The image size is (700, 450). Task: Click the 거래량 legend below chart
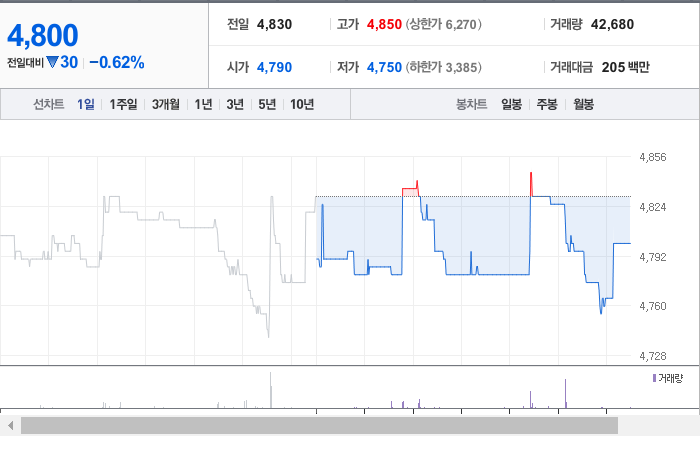coord(668,379)
